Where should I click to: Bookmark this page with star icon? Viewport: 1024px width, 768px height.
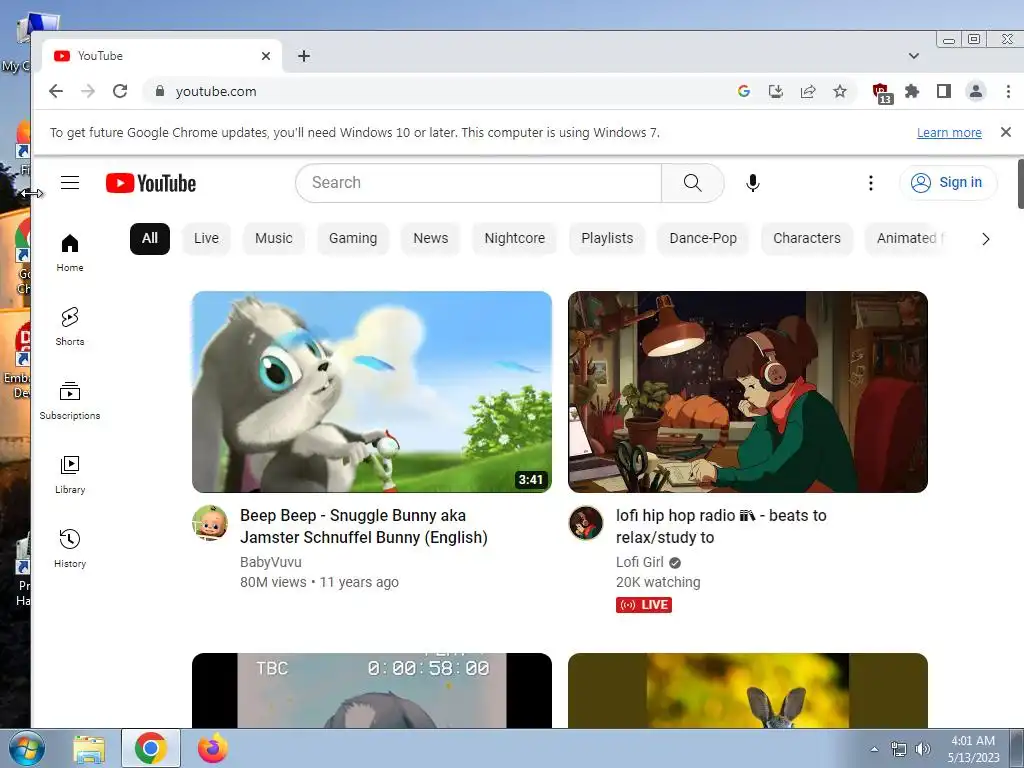point(840,91)
